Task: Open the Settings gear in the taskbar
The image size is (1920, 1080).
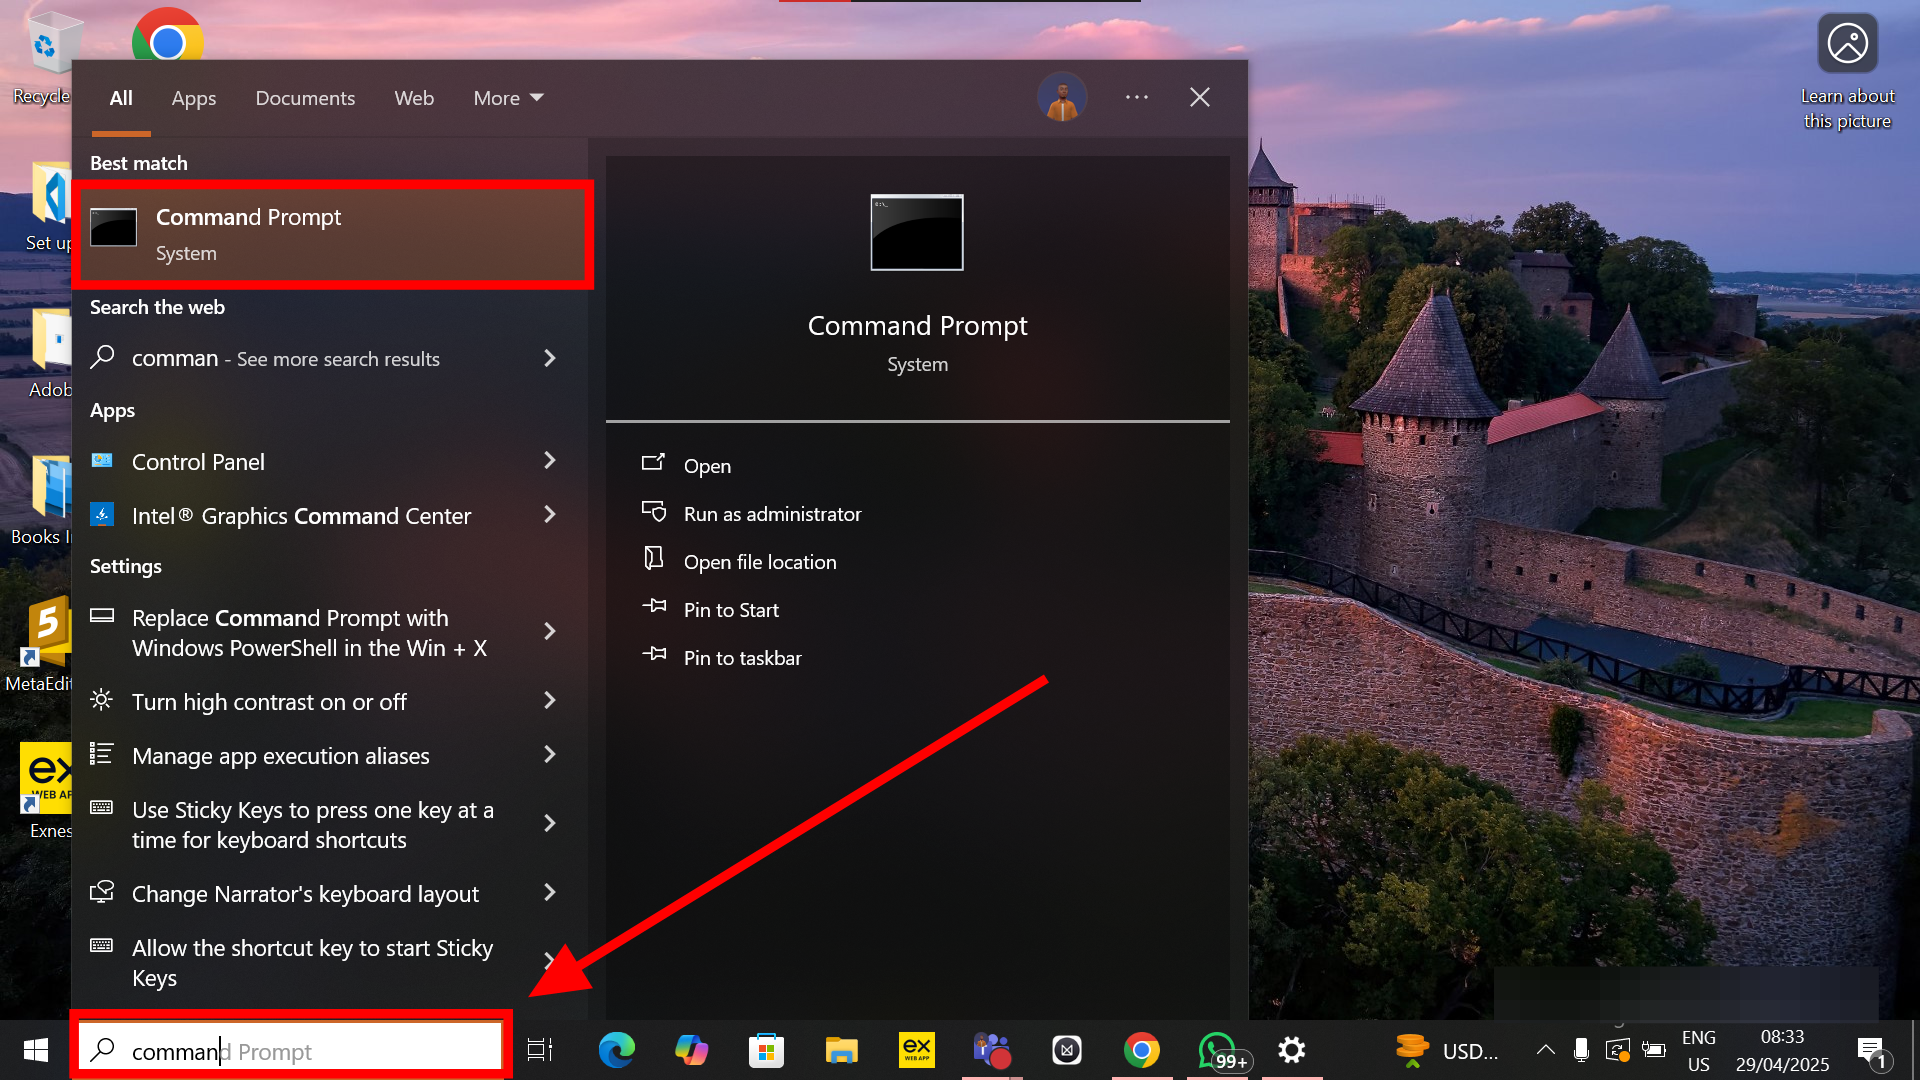Action: pyautogui.click(x=1291, y=1050)
